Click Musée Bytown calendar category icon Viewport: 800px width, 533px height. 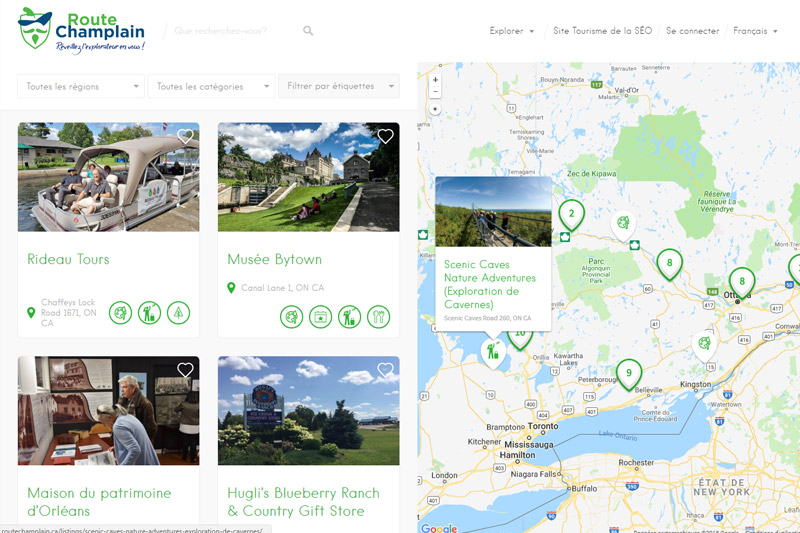(320, 317)
